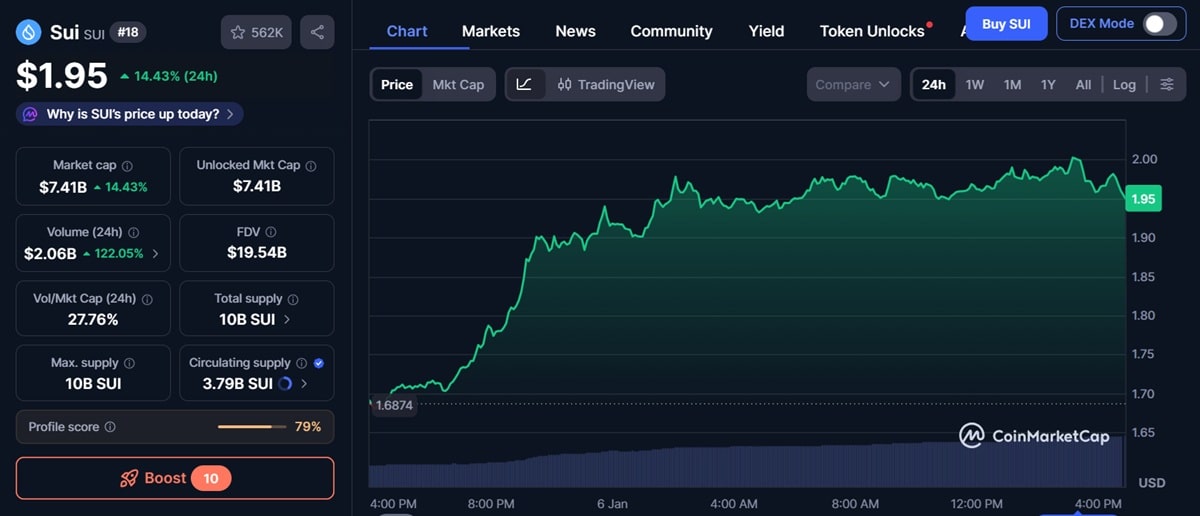Click the Buy SUI button

pyautogui.click(x=1007, y=24)
